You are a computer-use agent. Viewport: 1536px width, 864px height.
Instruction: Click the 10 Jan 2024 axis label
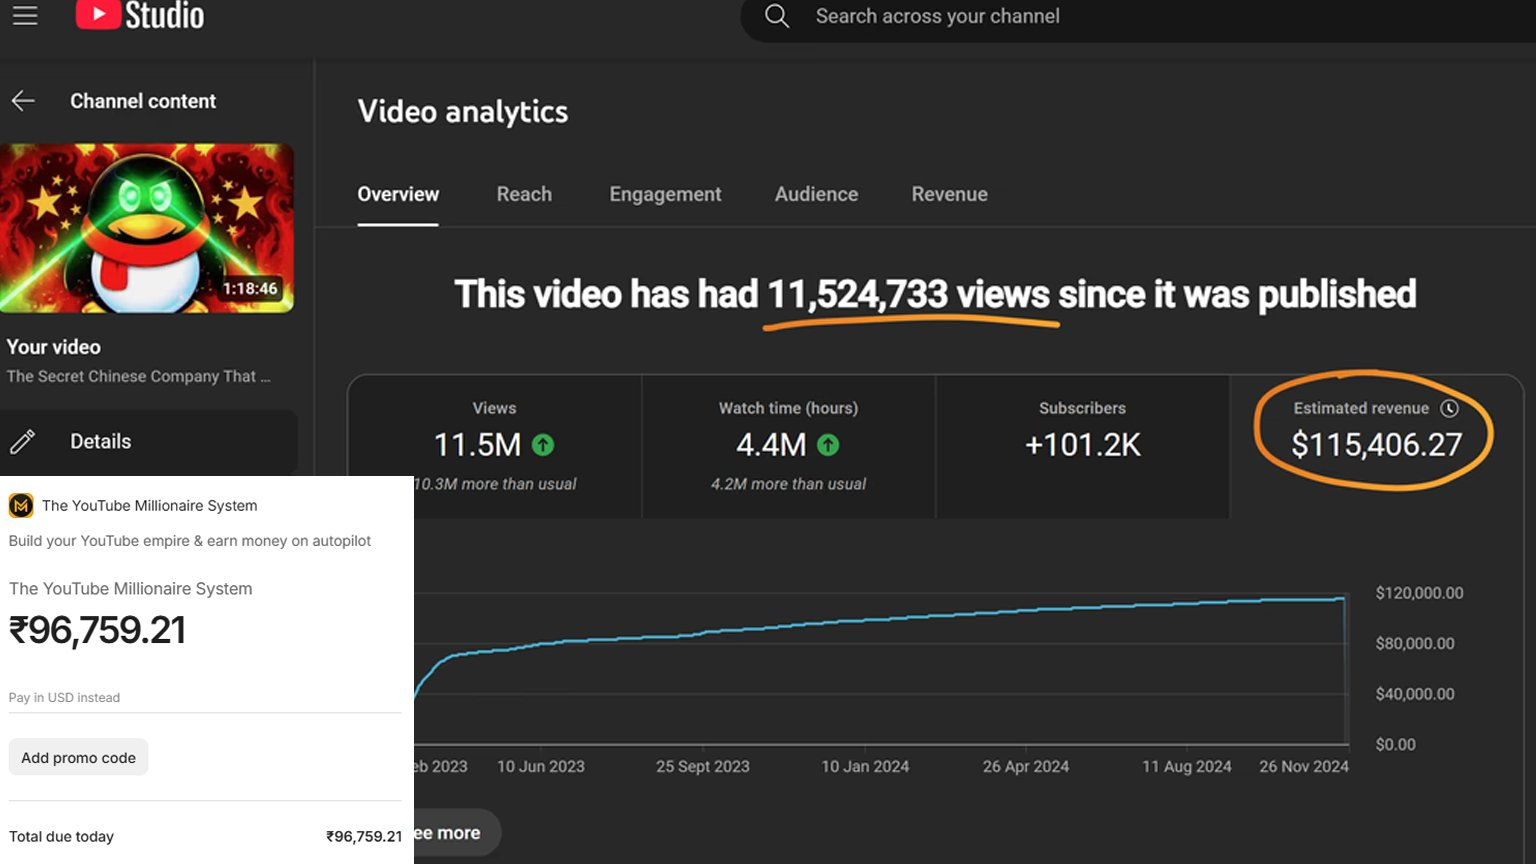865,766
